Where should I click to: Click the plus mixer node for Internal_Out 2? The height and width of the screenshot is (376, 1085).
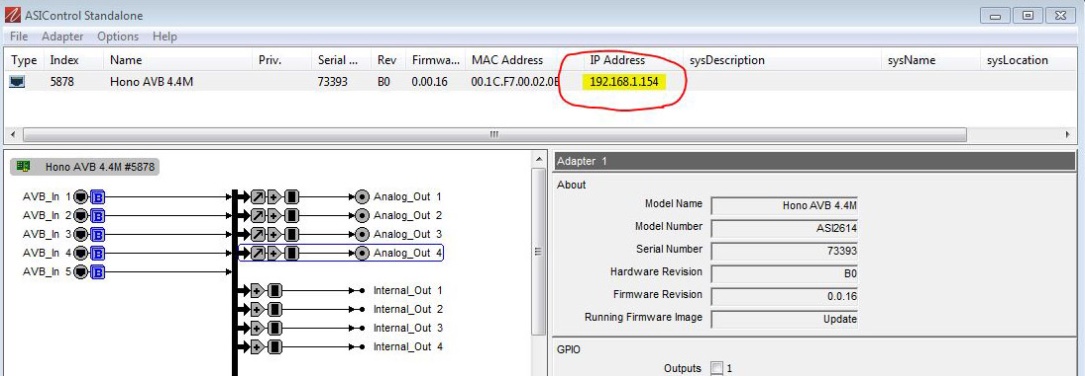tap(257, 309)
